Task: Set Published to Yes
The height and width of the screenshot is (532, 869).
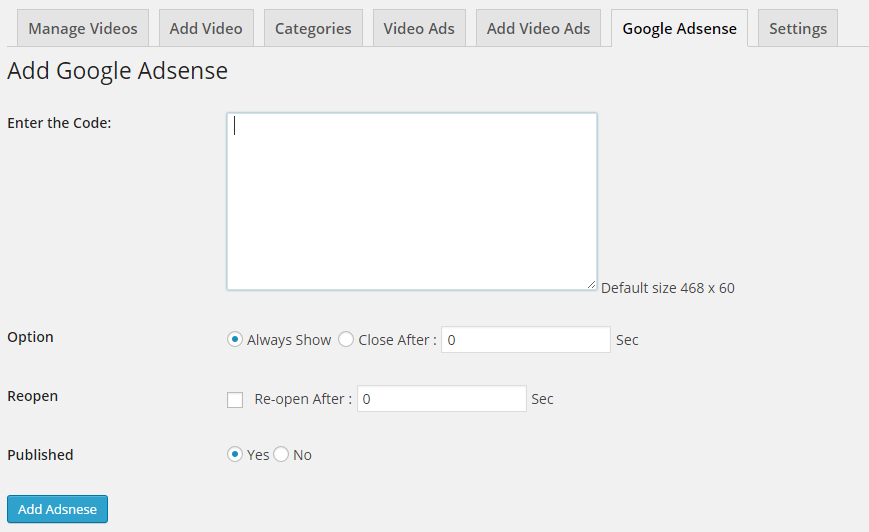Action: (x=235, y=454)
